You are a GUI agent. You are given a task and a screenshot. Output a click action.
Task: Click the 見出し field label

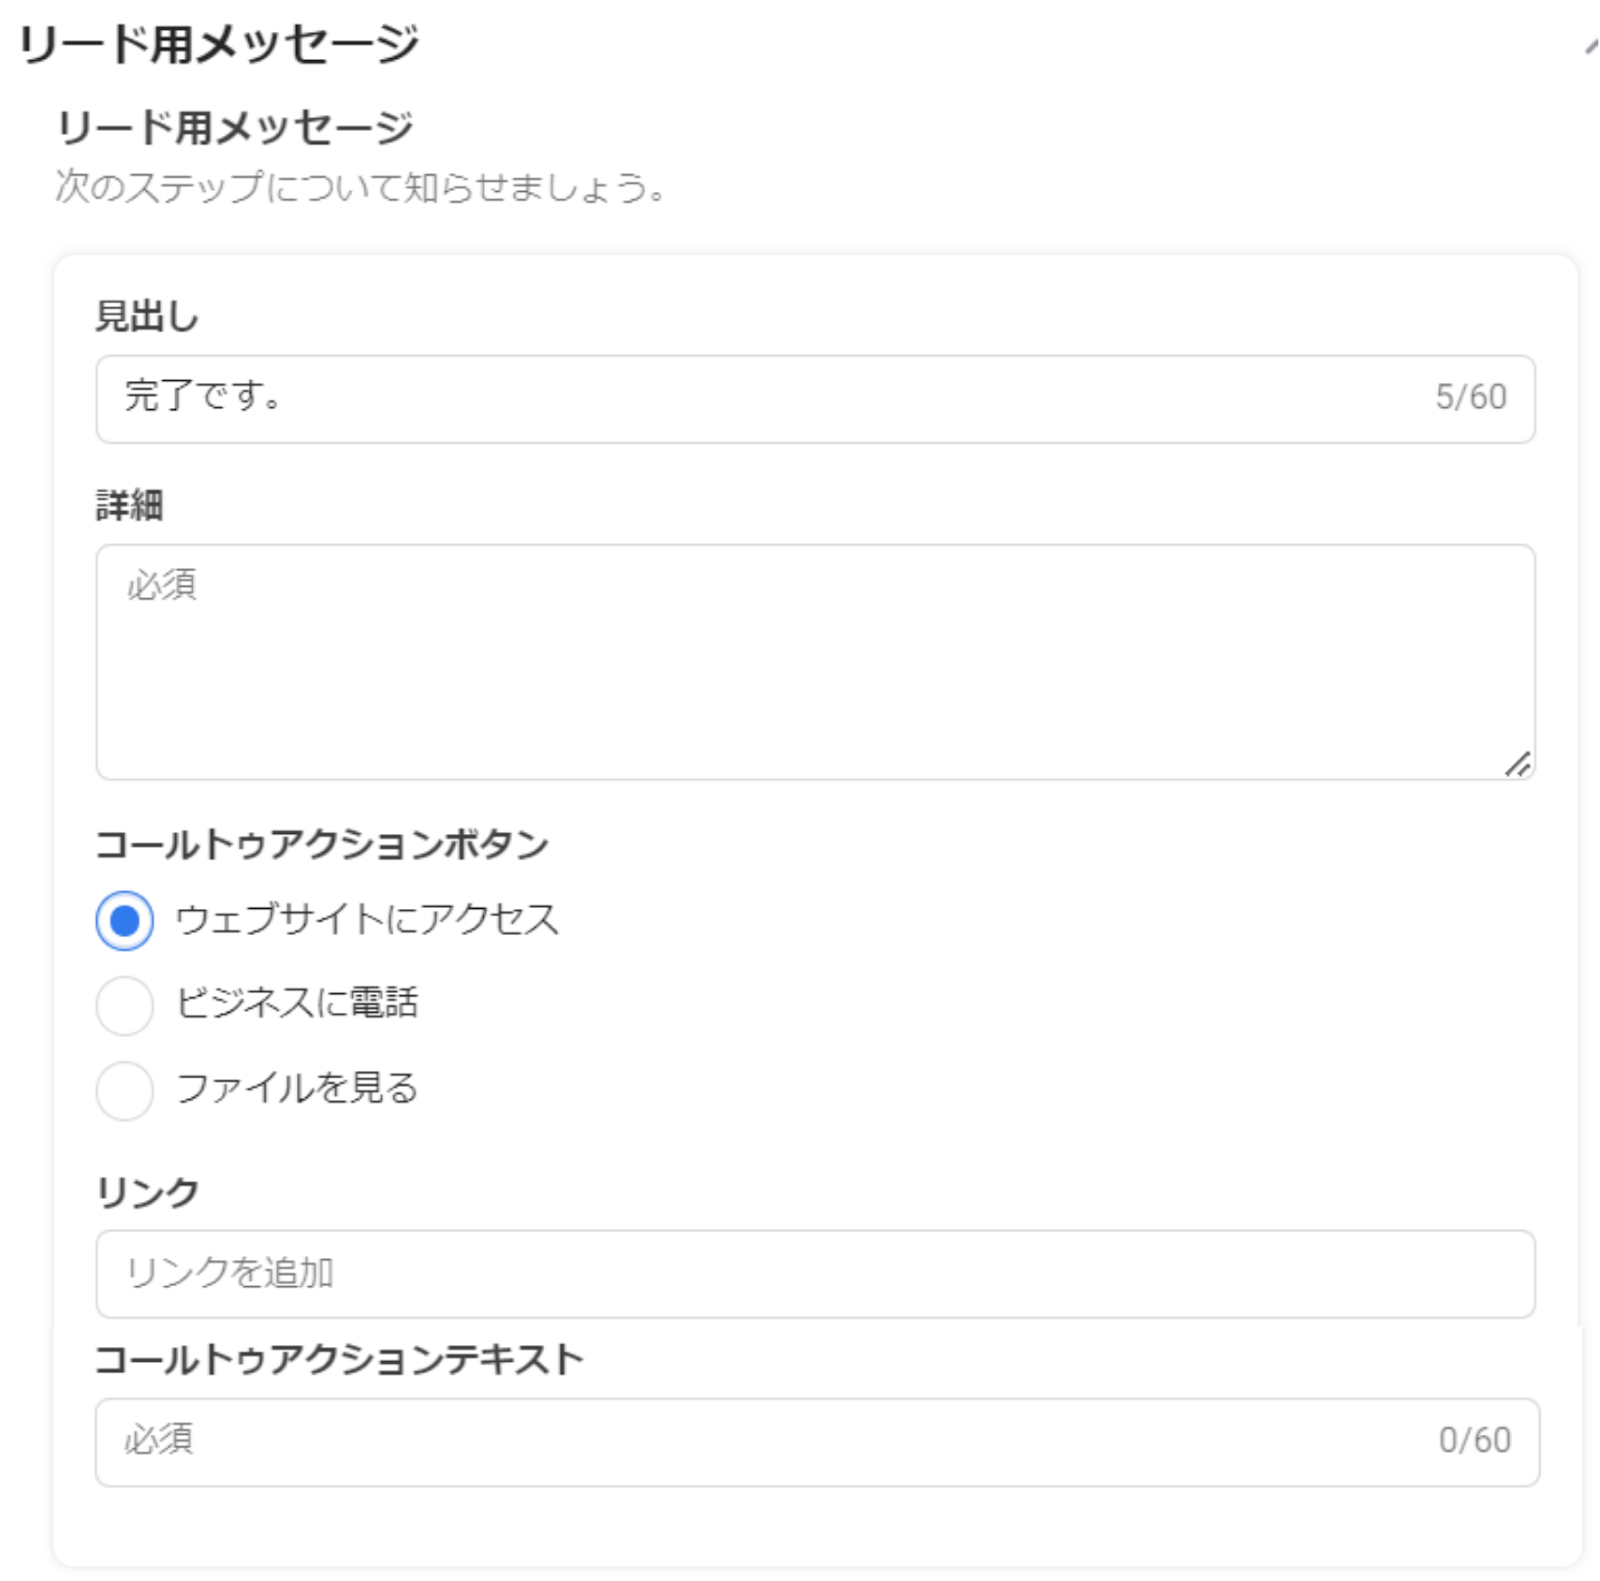point(147,316)
